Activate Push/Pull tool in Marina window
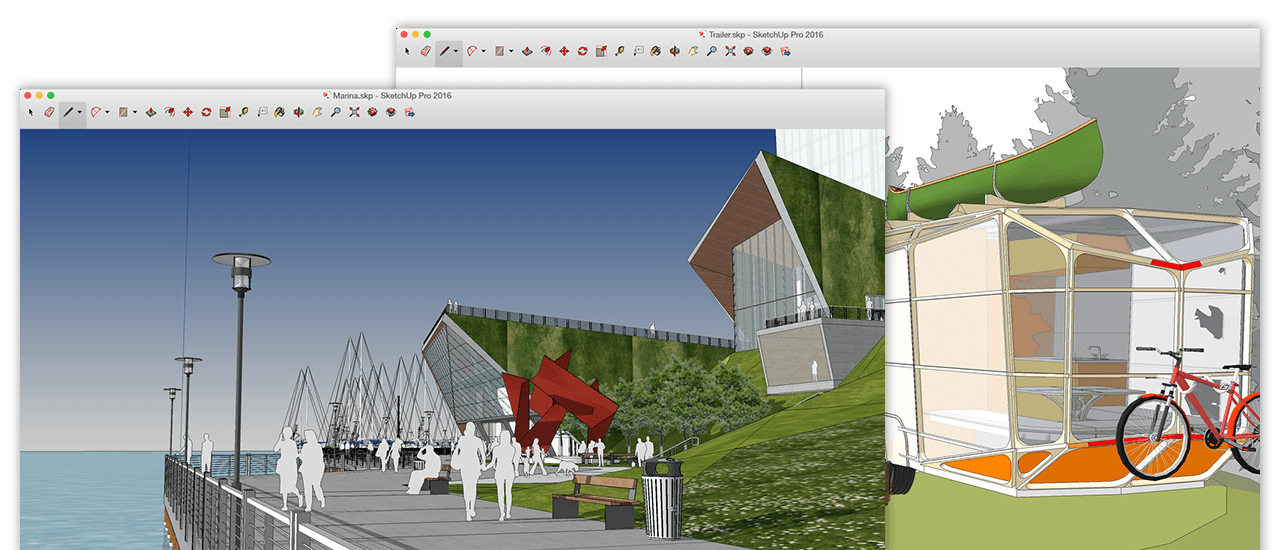The height and width of the screenshot is (550, 1280). pyautogui.click(x=151, y=112)
